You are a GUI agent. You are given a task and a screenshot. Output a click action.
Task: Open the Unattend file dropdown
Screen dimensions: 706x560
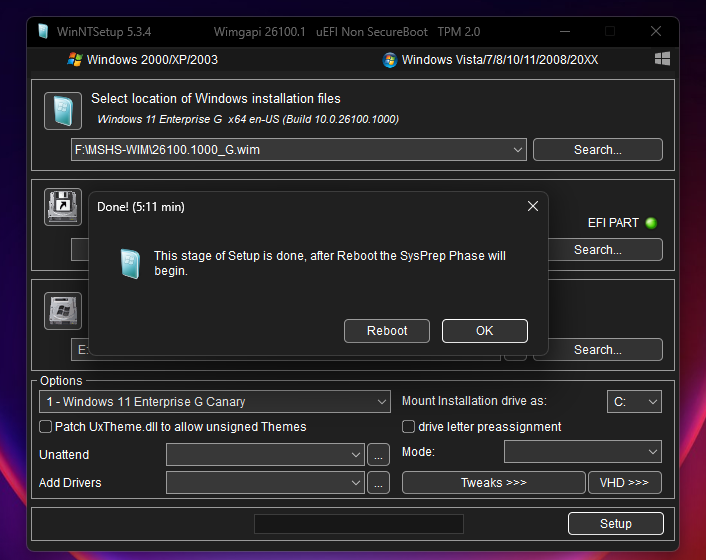[x=265, y=455]
